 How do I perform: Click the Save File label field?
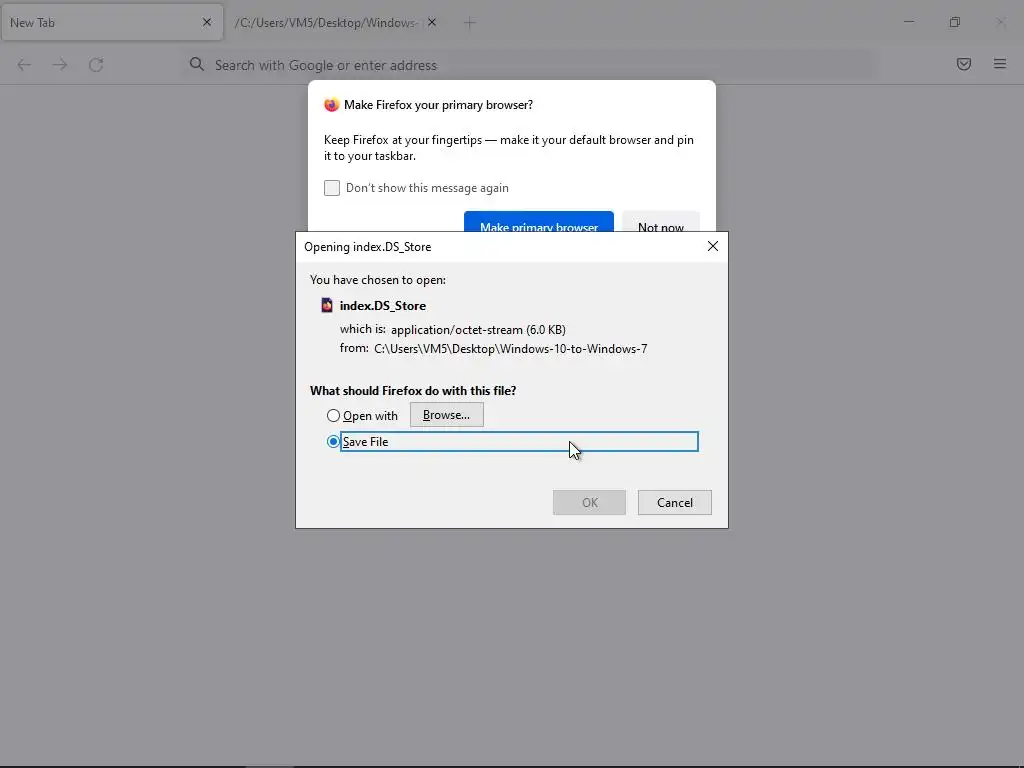[519, 441]
